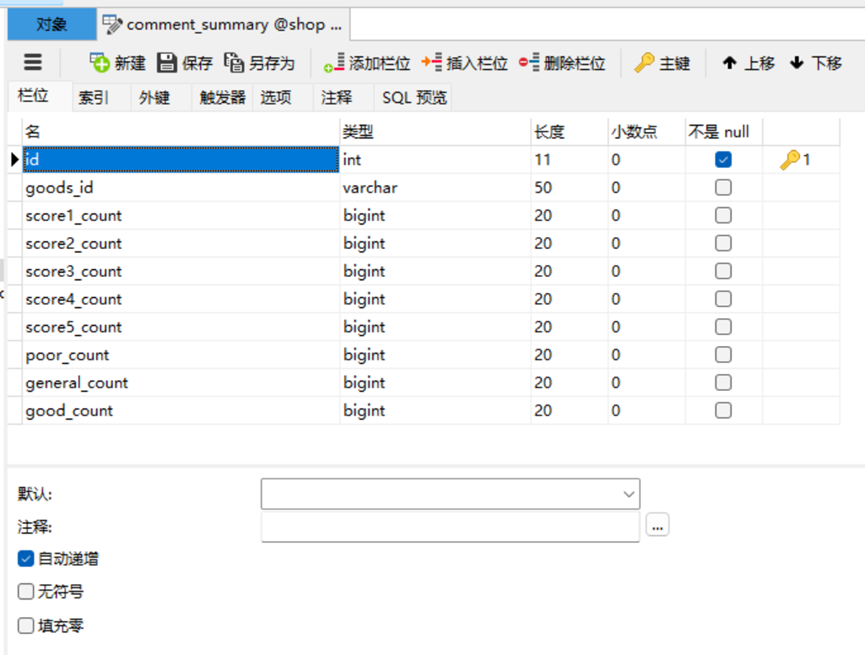
Task: Click the bigint type of score5_count
Action: coord(435,327)
